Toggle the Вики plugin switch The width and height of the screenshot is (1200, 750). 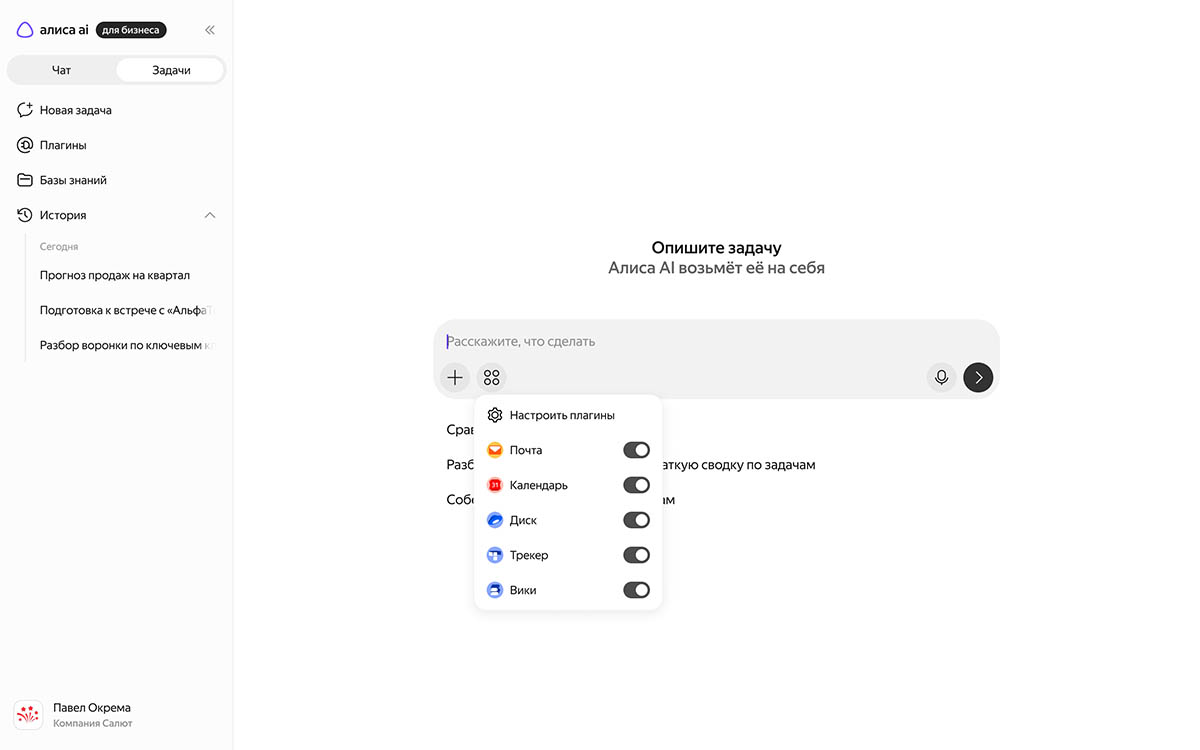click(x=636, y=590)
